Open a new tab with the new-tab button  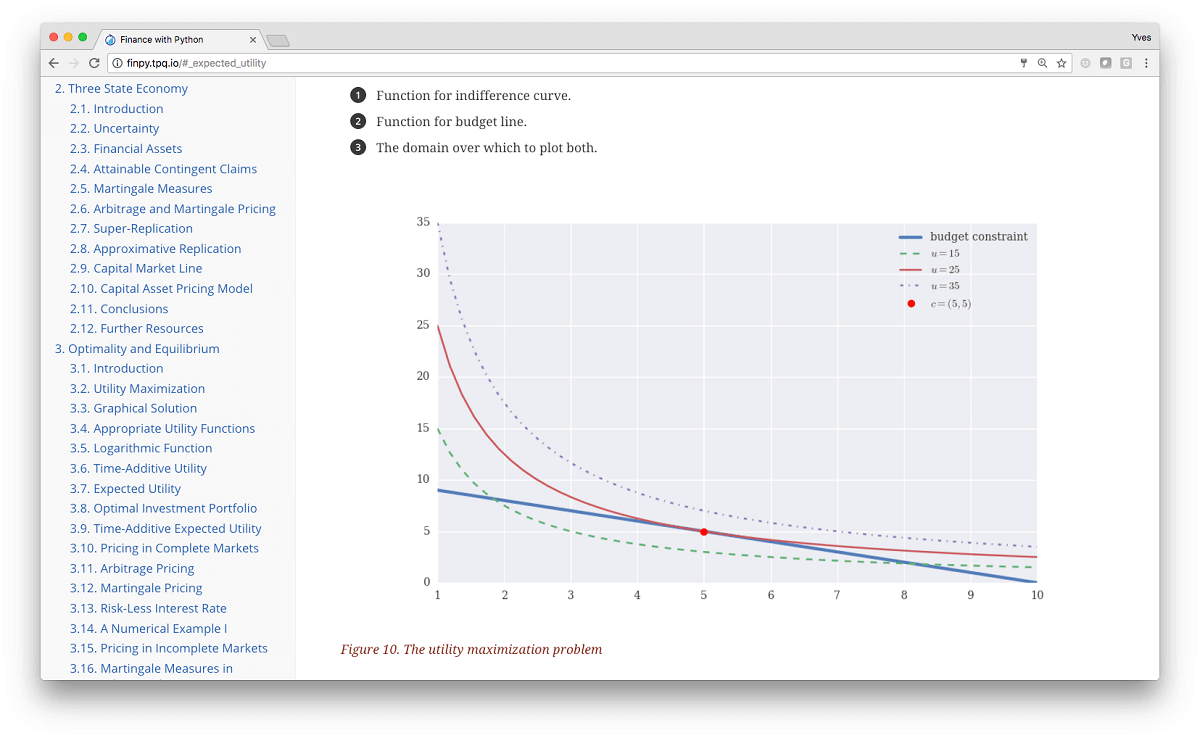point(278,40)
